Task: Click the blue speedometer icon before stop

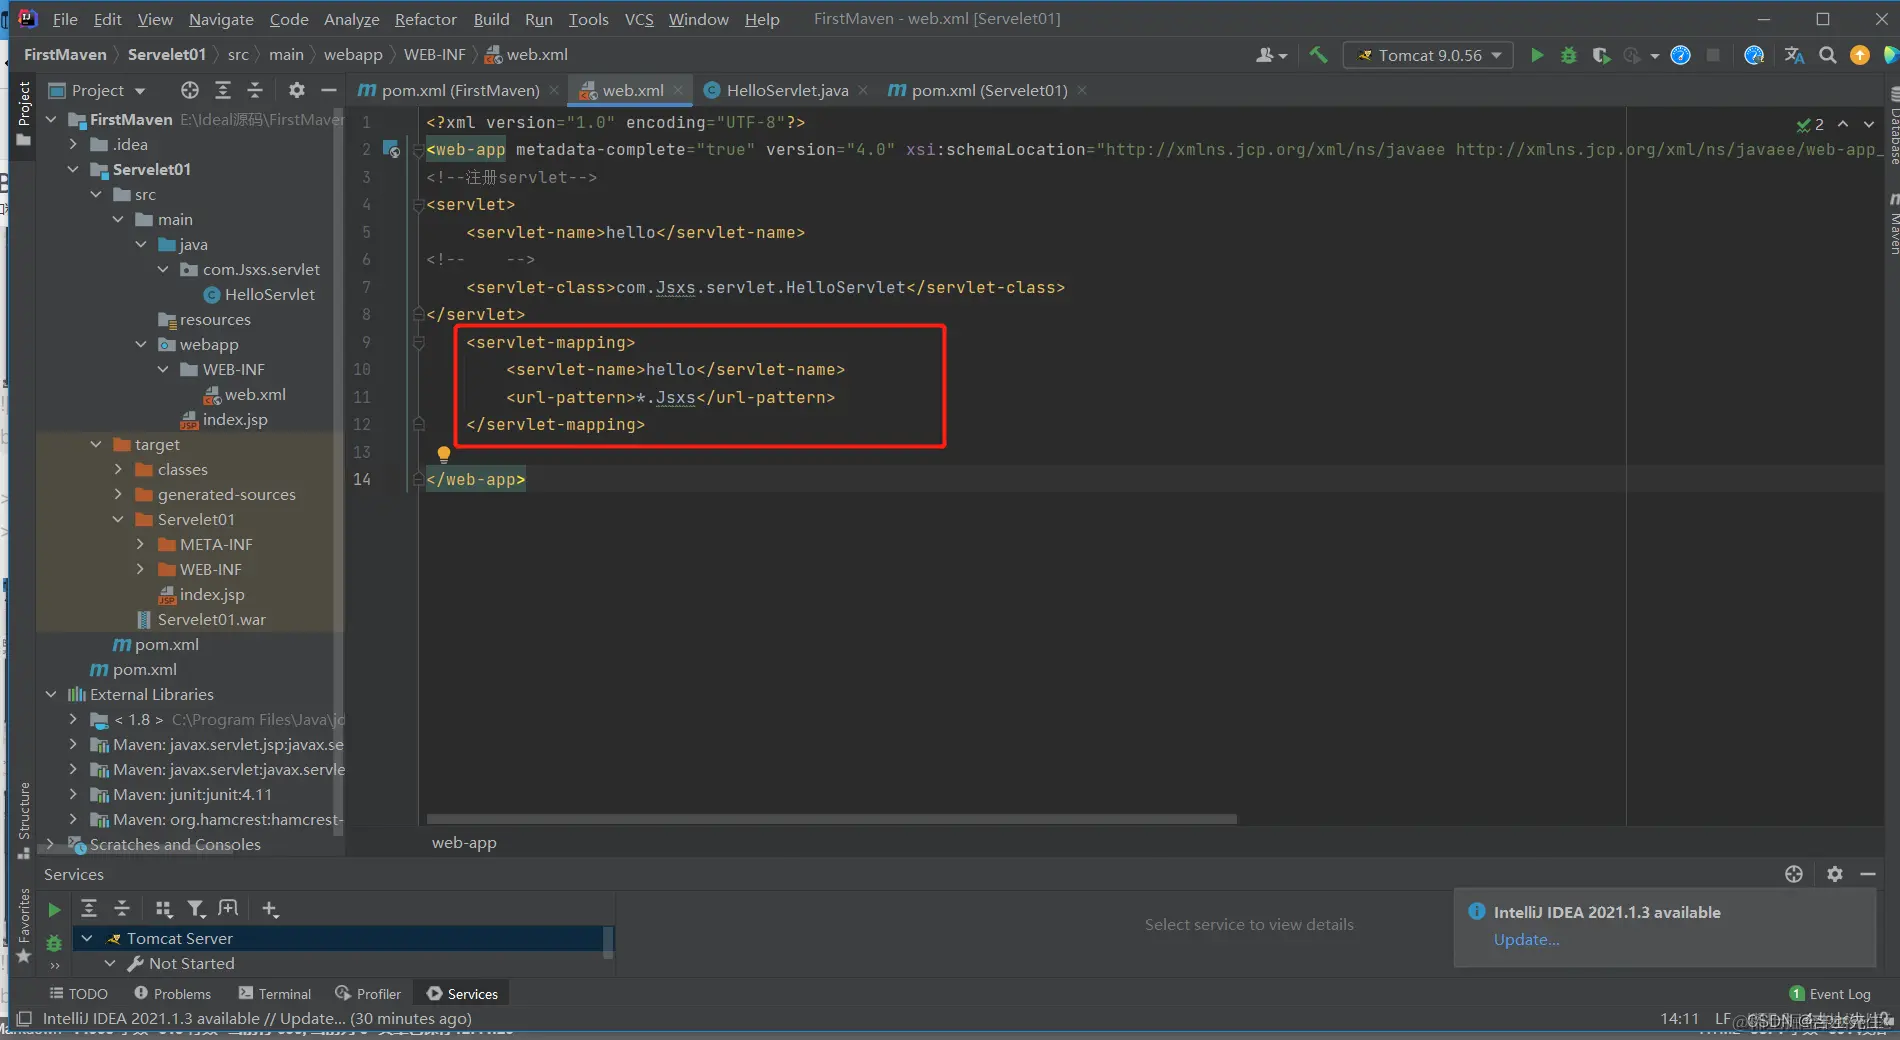Action: pos(1681,55)
